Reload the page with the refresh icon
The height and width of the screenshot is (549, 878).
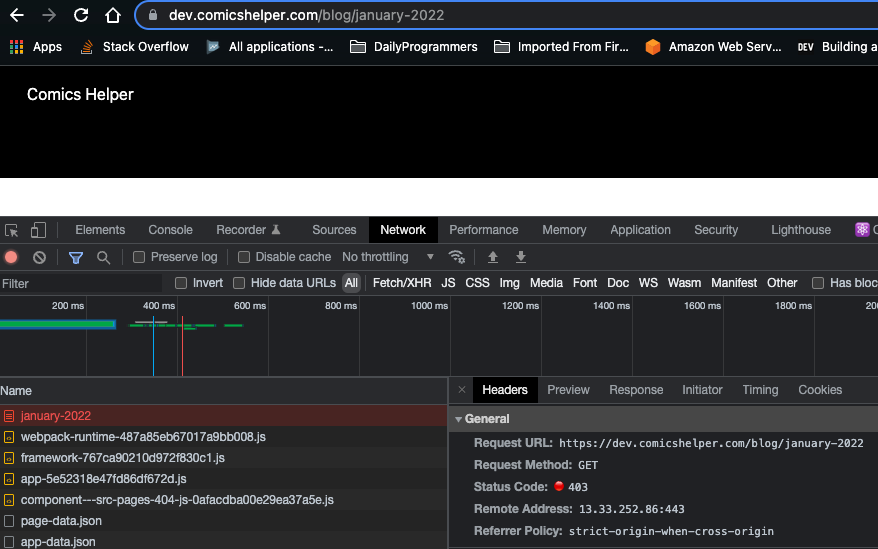point(81,15)
